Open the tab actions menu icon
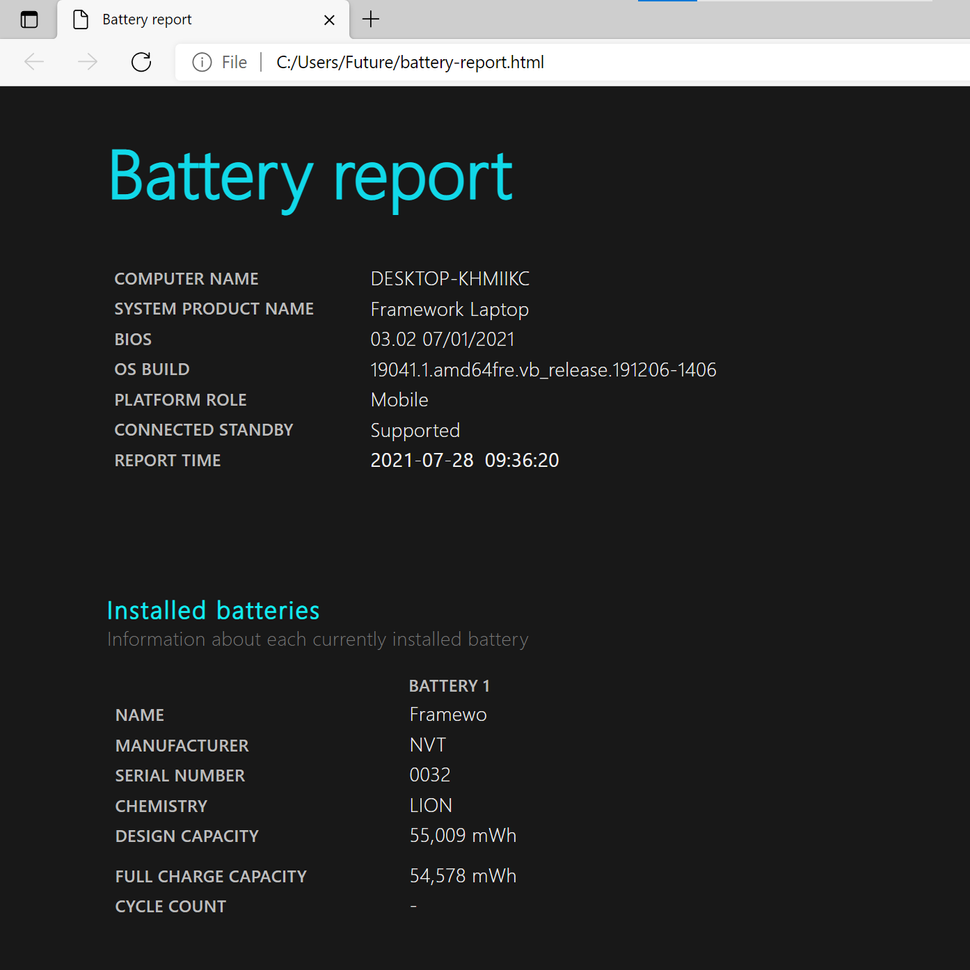The height and width of the screenshot is (970, 970). [x=29, y=19]
